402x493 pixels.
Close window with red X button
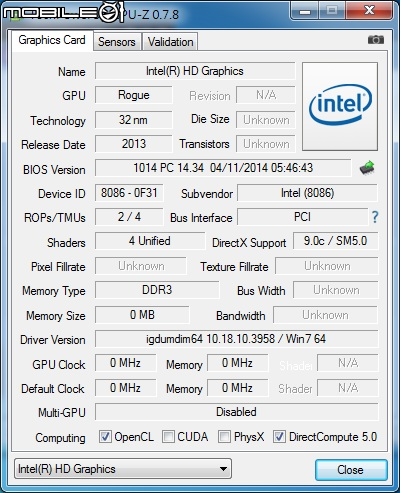click(369, 11)
